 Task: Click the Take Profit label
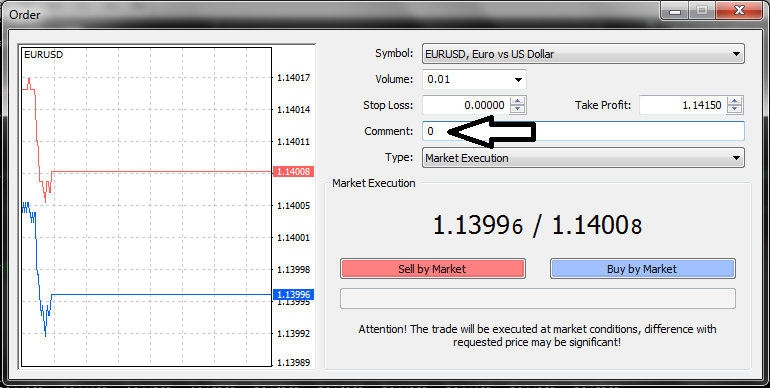pos(603,105)
